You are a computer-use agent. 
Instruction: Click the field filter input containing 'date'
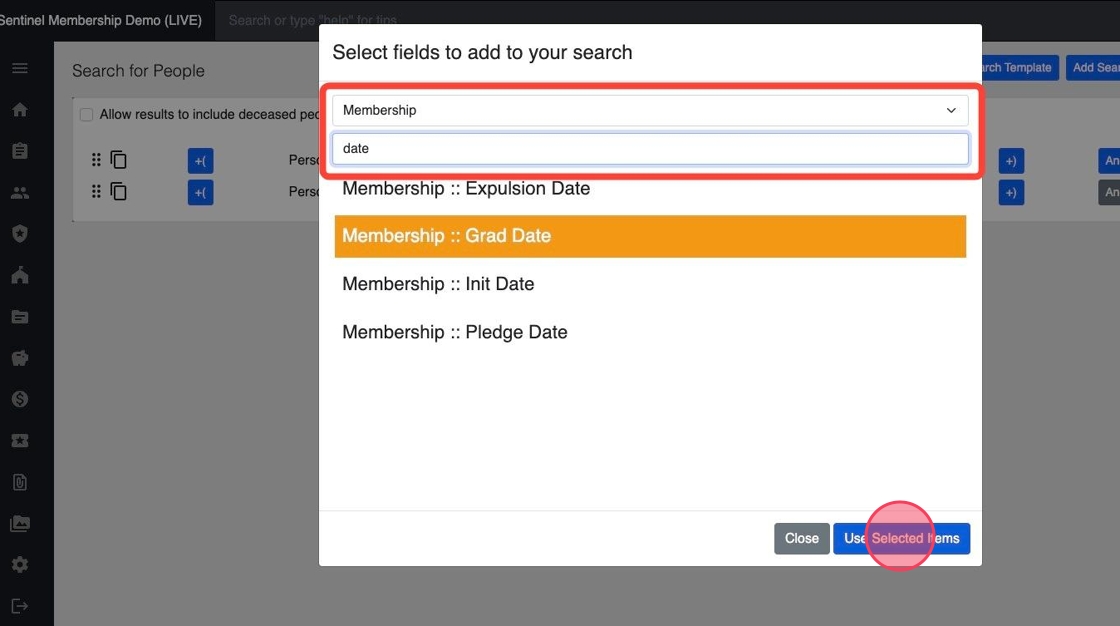point(650,148)
